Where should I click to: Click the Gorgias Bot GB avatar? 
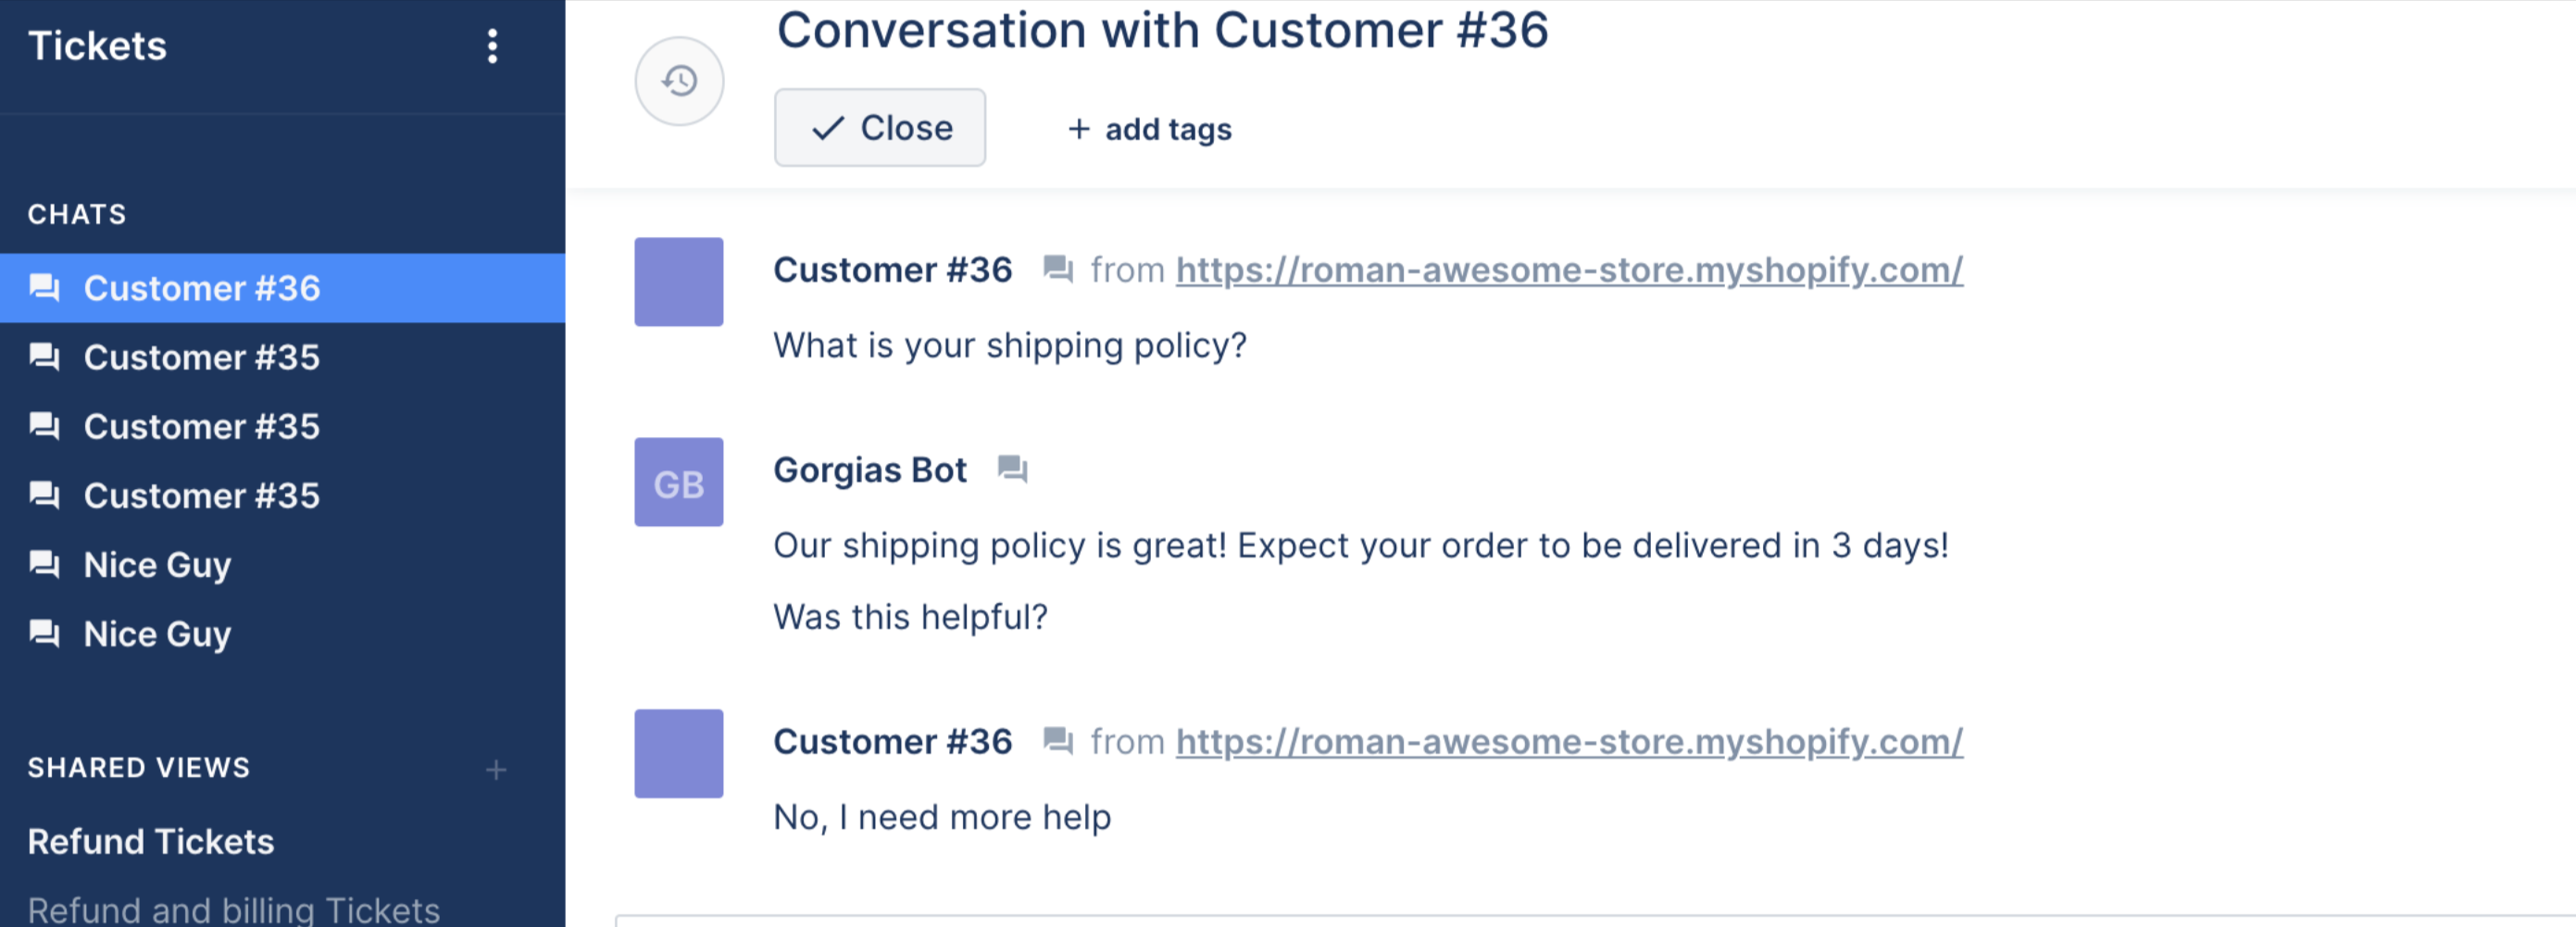click(679, 482)
